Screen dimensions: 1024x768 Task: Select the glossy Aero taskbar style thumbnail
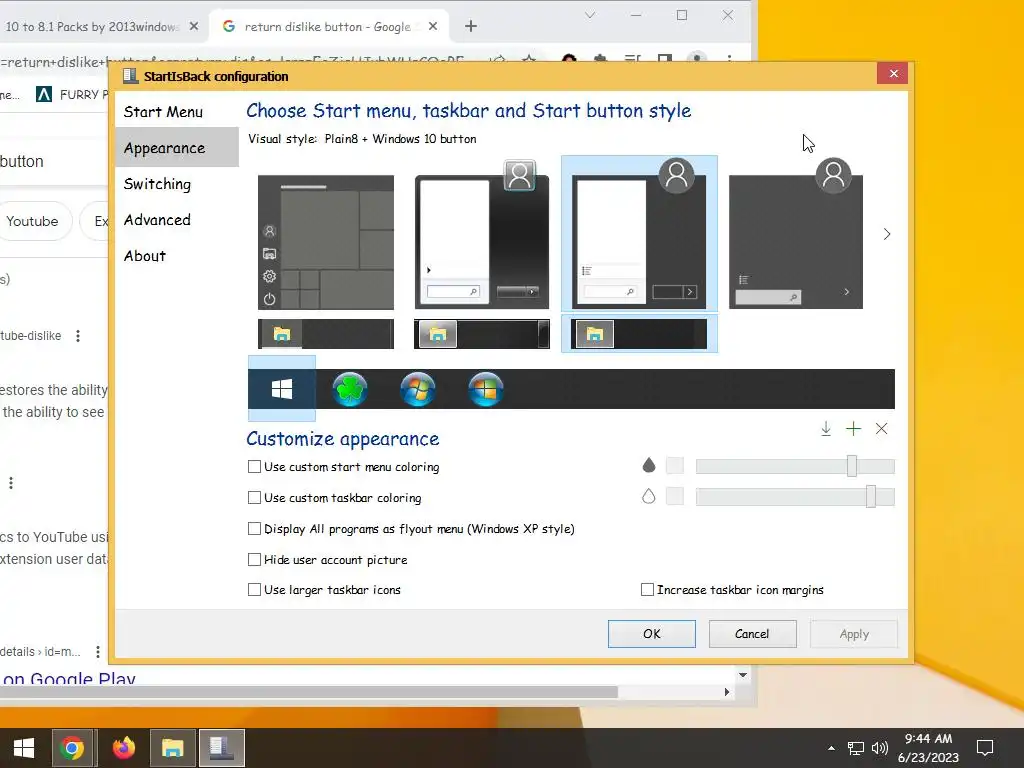coord(482,334)
